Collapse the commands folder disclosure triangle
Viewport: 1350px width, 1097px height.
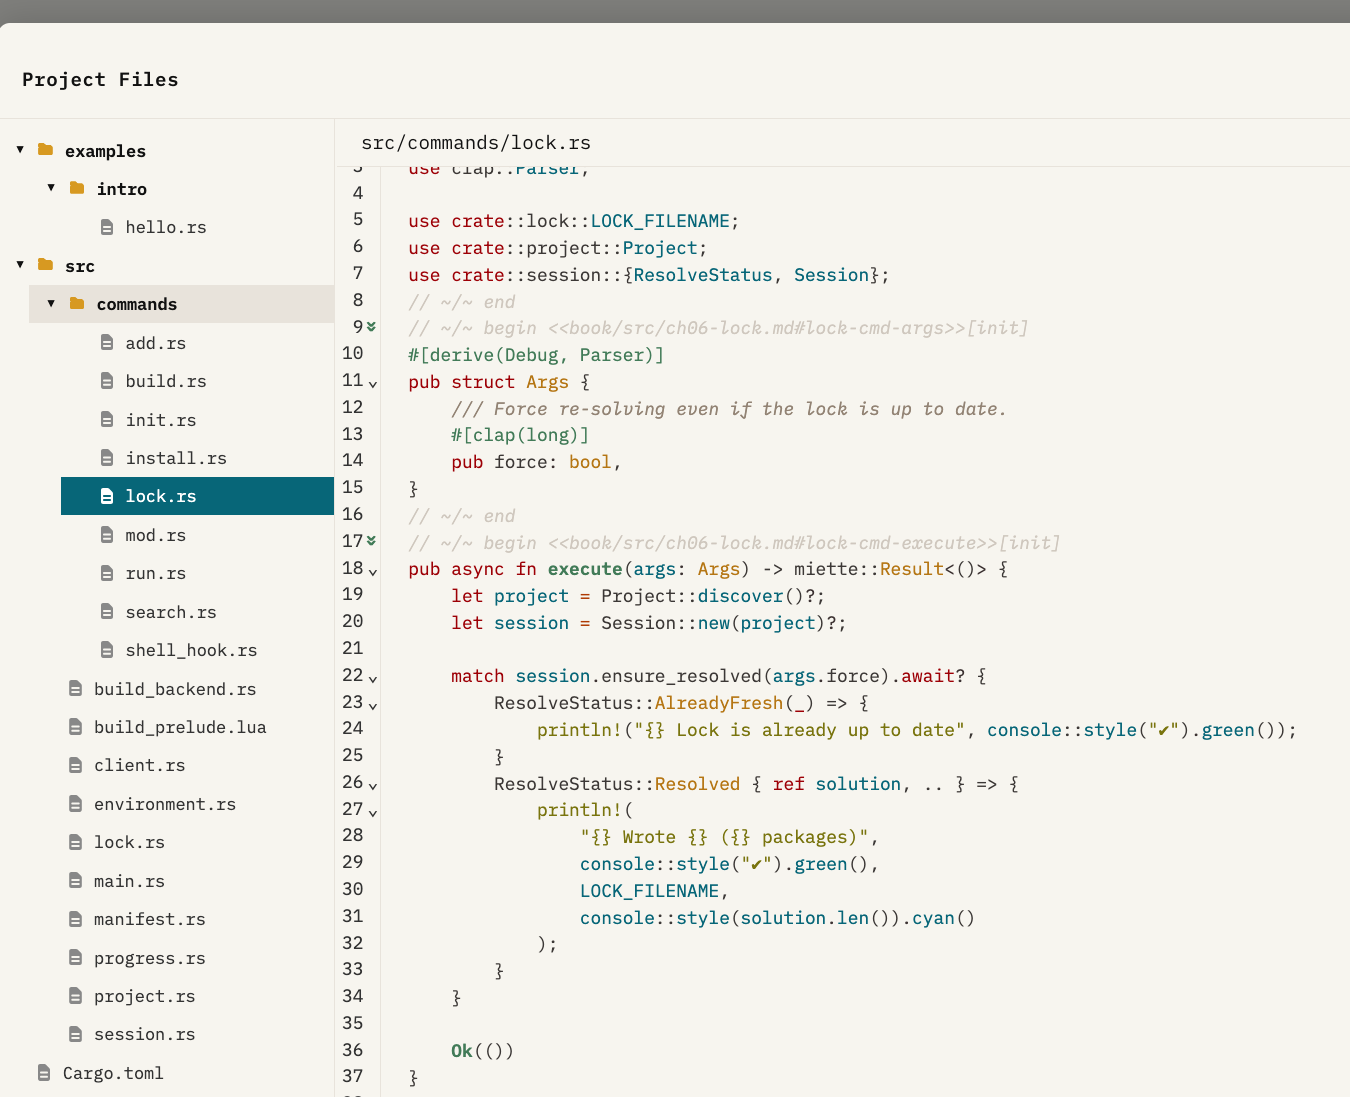coord(51,304)
